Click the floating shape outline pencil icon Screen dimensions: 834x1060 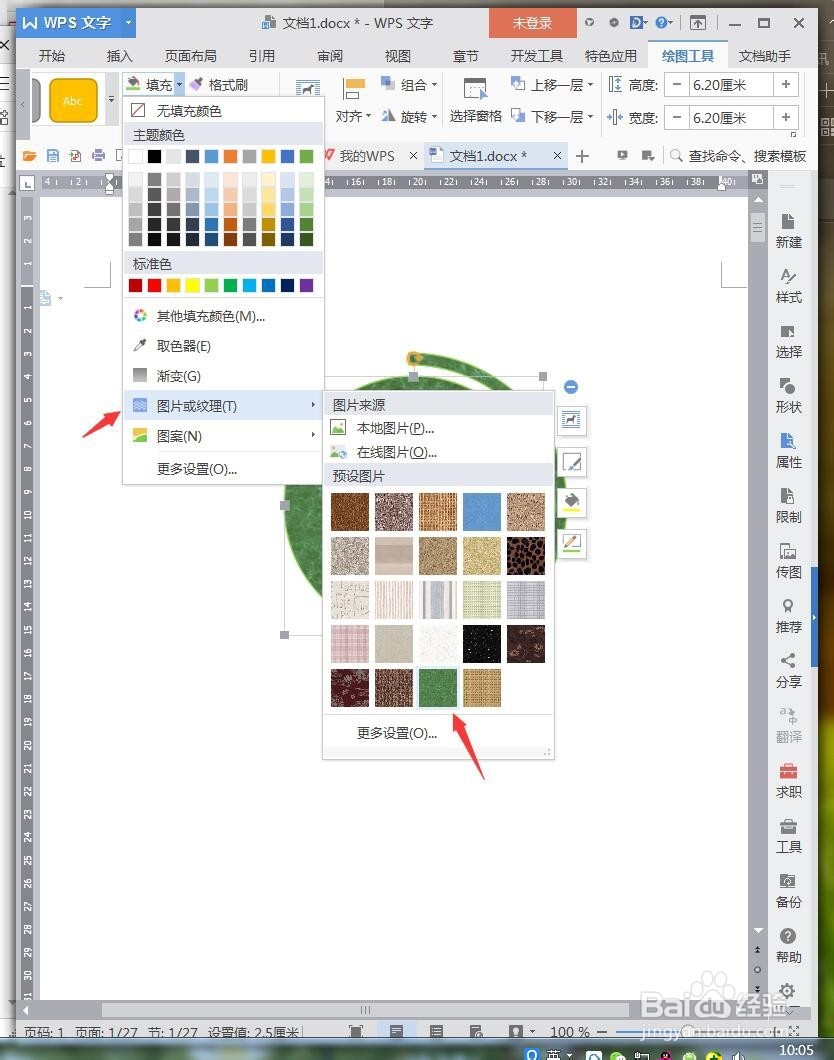(572, 543)
